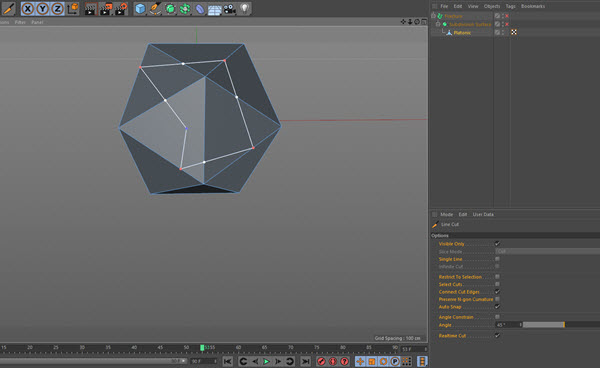Open the Slice Mode dropdown

548,251
